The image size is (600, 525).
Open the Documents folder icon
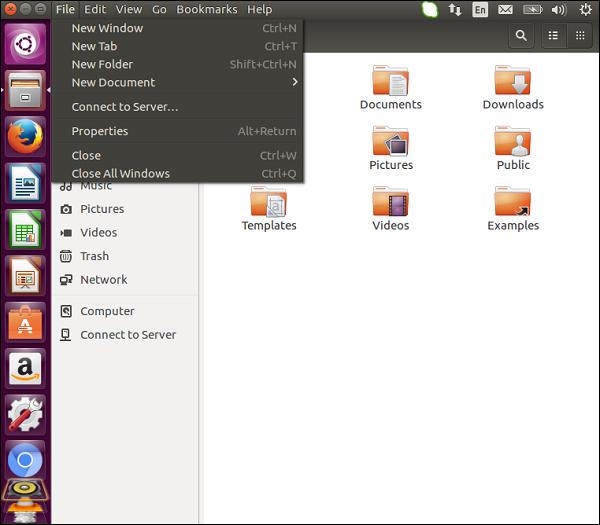click(390, 82)
